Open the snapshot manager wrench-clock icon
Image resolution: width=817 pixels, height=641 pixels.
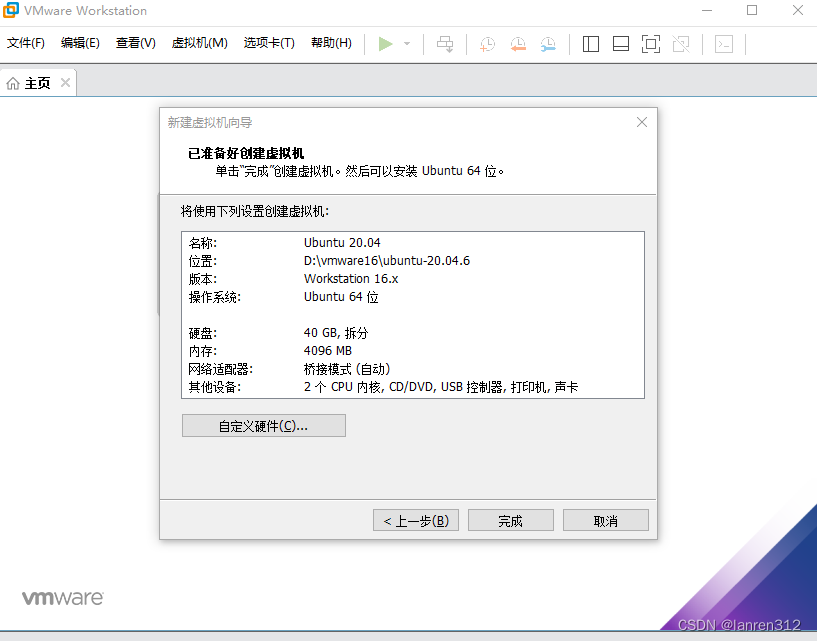(x=548, y=44)
